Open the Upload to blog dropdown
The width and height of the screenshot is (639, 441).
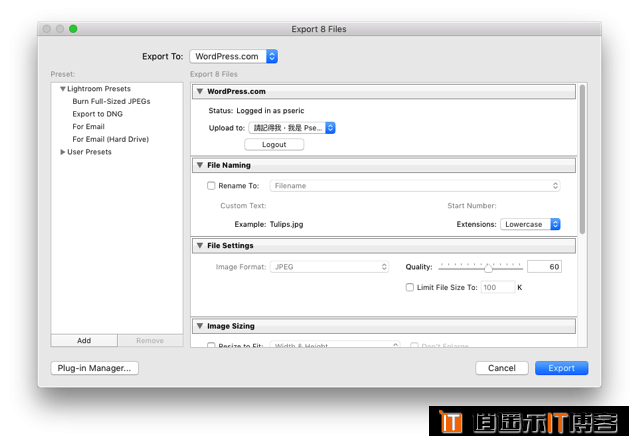coord(292,128)
